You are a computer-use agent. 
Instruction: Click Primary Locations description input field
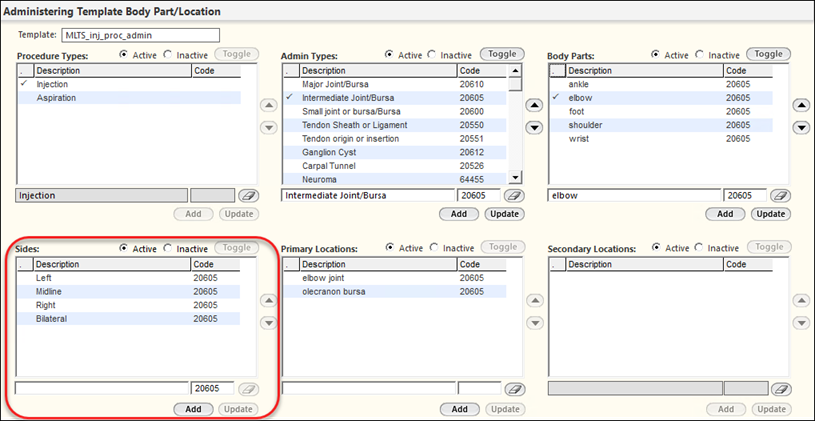tap(368, 388)
